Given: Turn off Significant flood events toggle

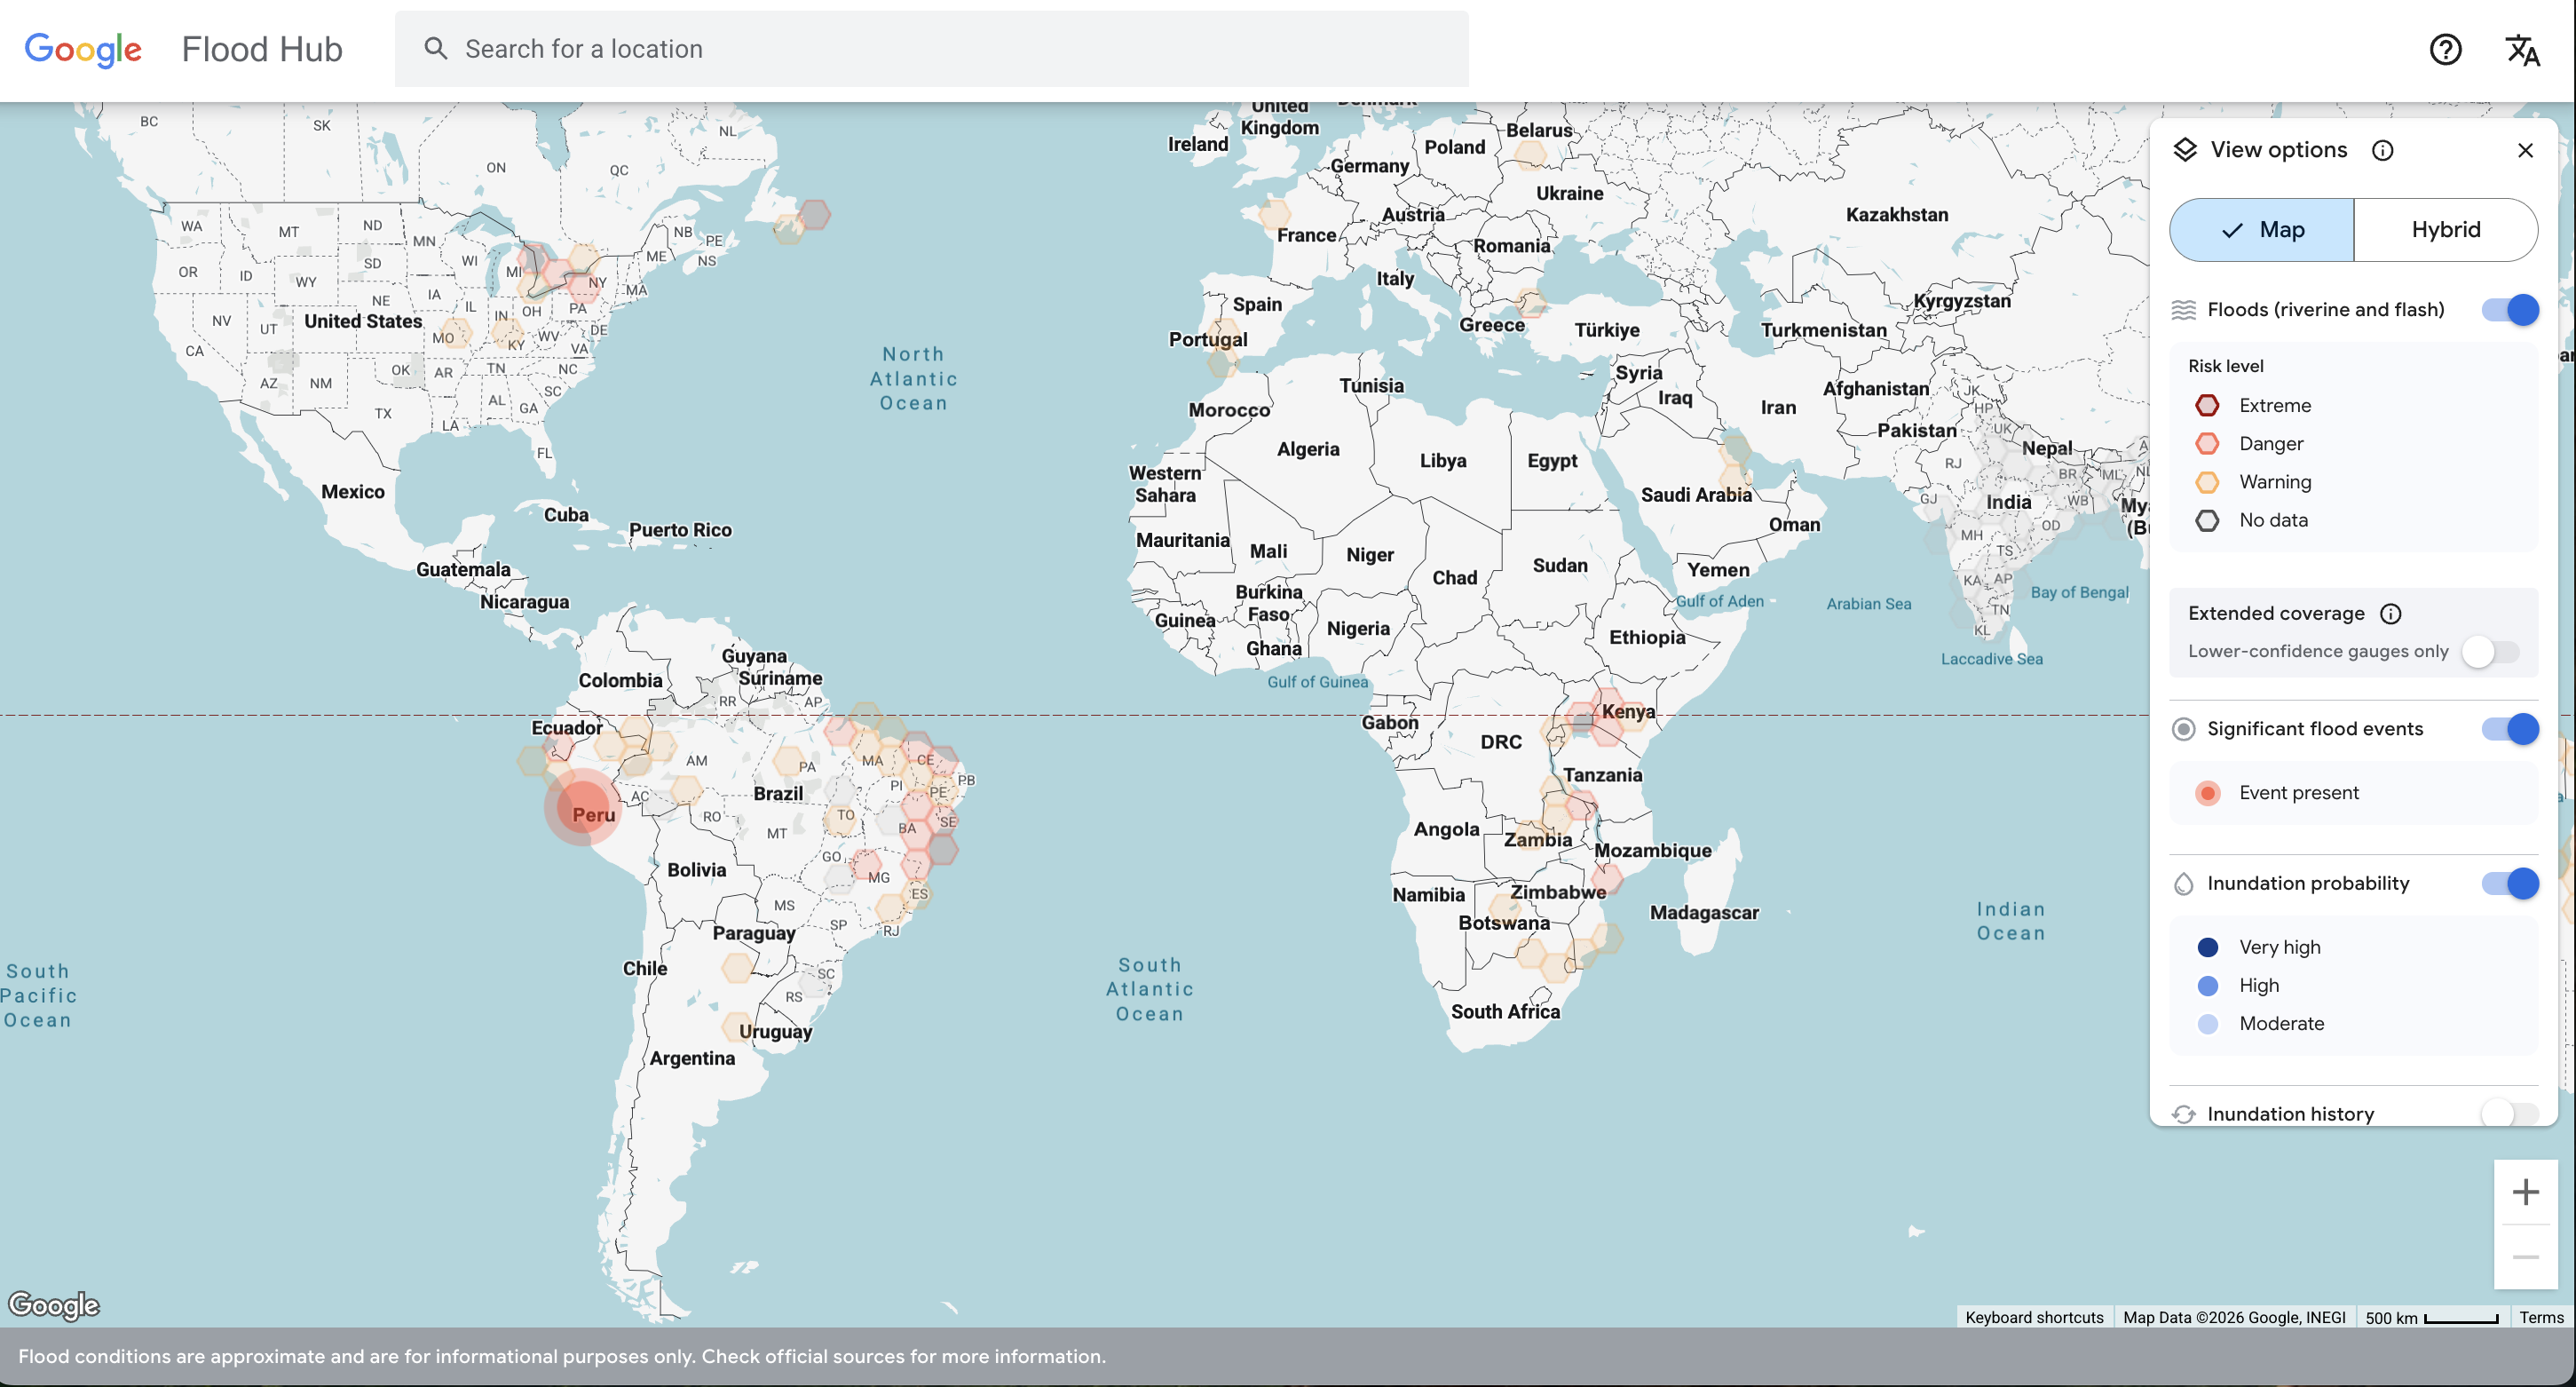Looking at the screenshot, I should [x=2510, y=729].
